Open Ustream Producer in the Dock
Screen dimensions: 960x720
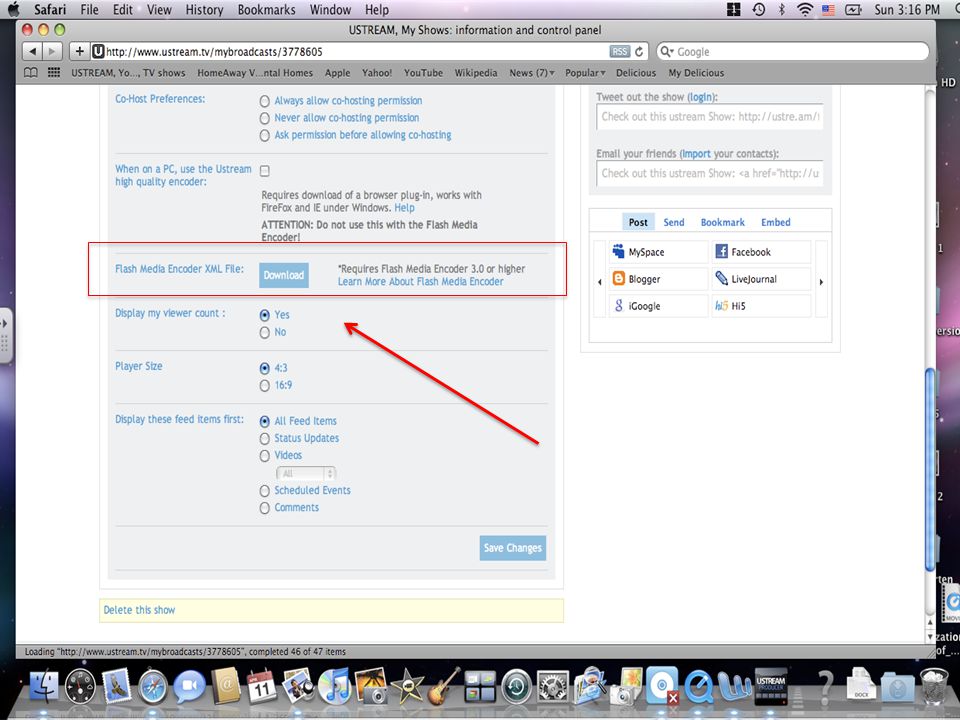(771, 686)
